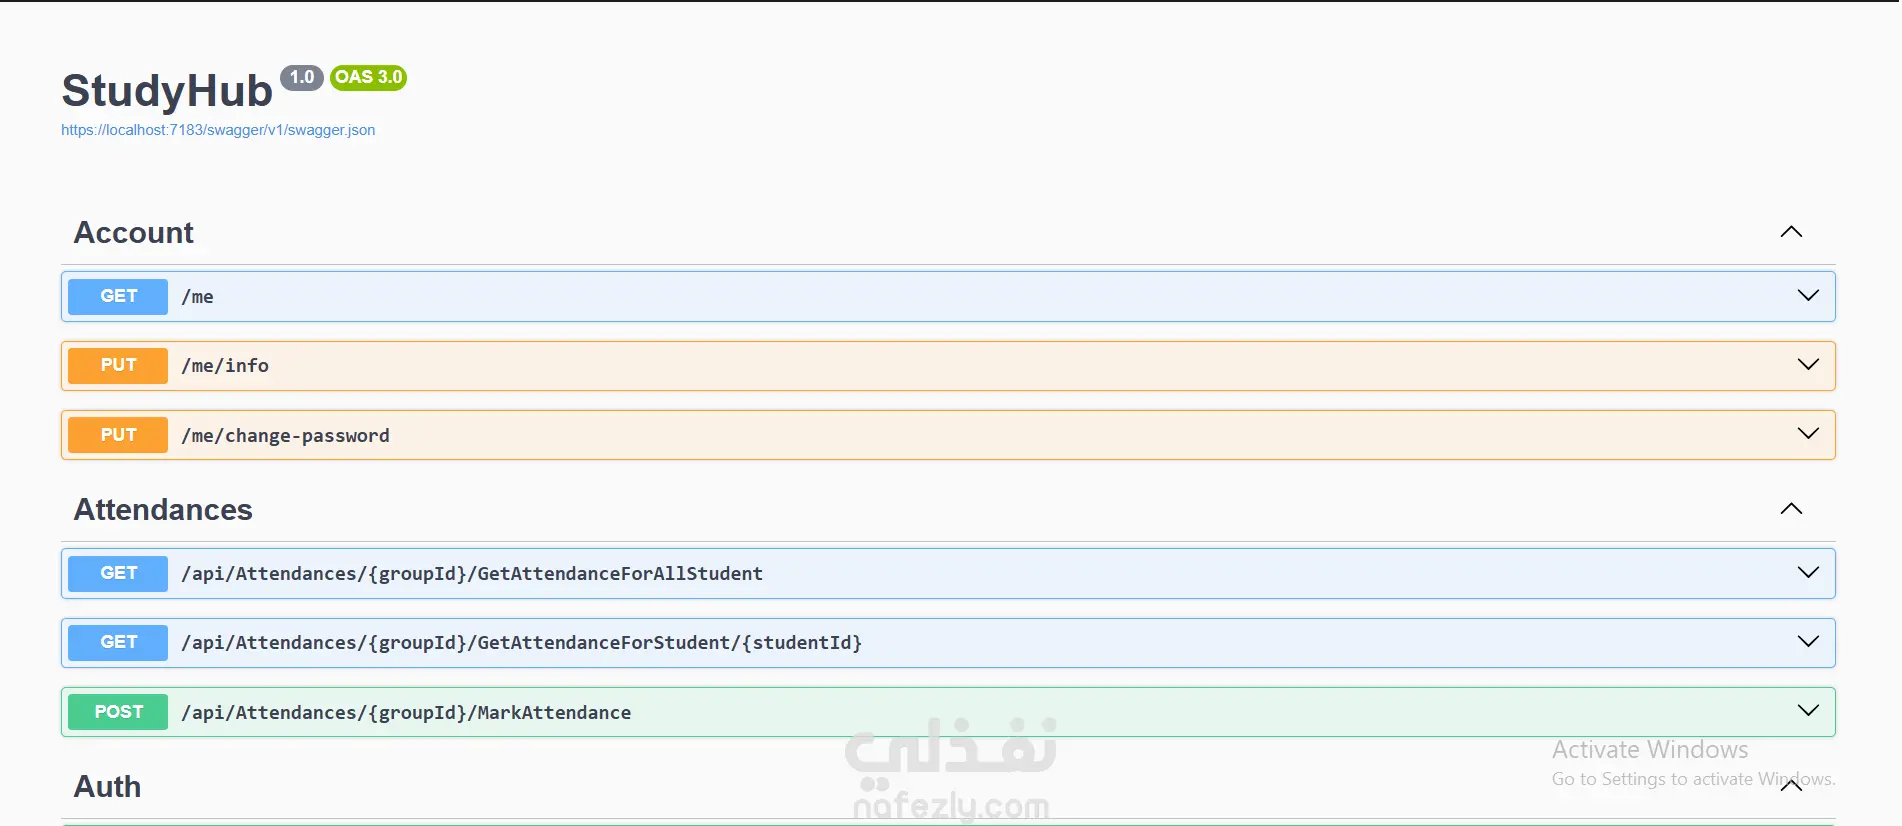Expand the GetAttendanceForAllStudent endpoint arrow
The image size is (1902, 826).
(1808, 573)
